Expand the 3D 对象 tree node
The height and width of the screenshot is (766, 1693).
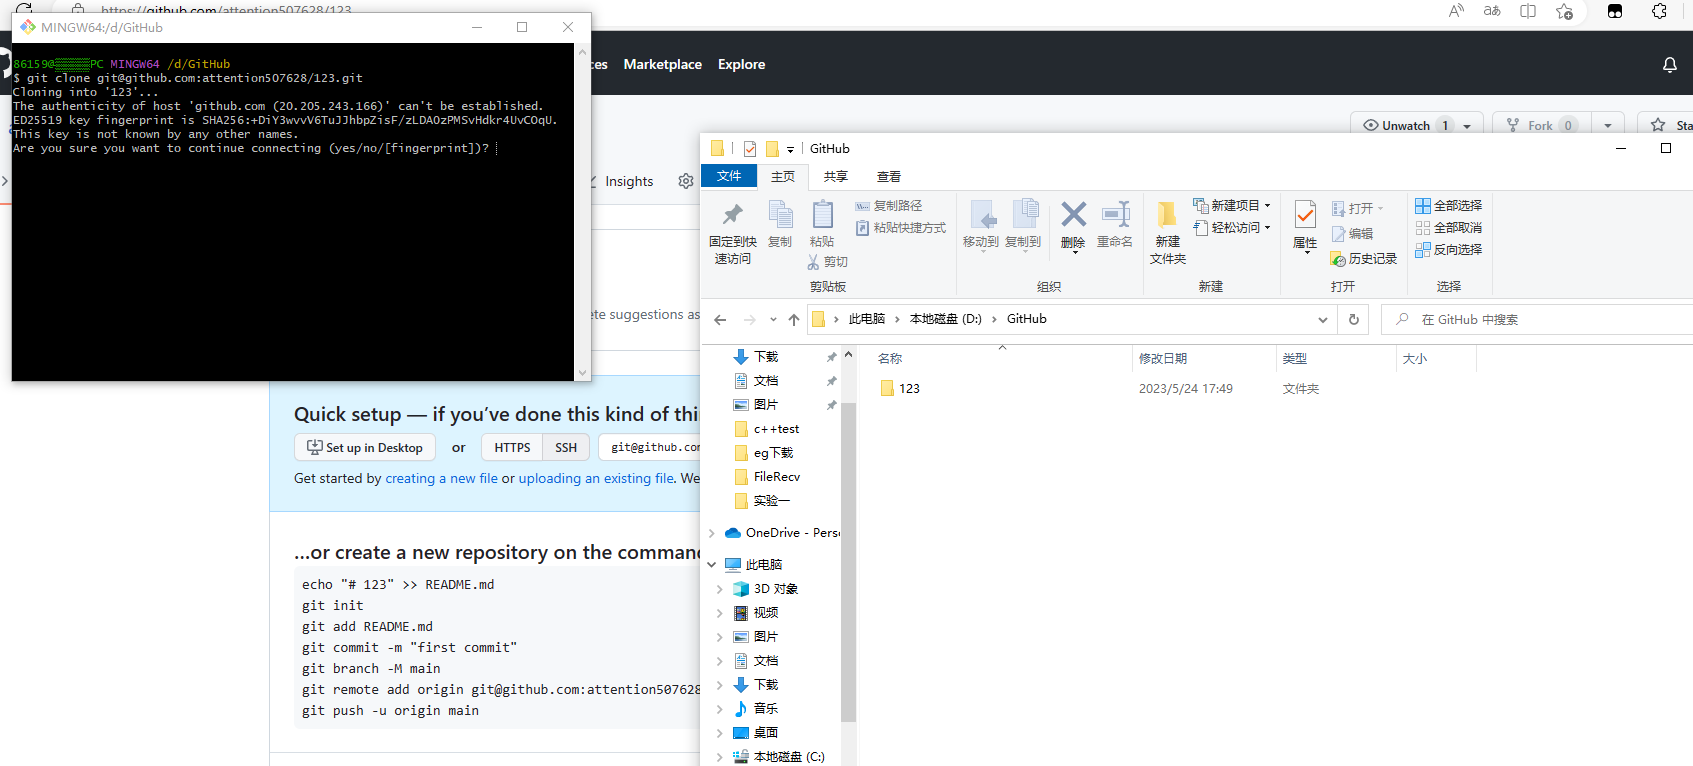720,589
